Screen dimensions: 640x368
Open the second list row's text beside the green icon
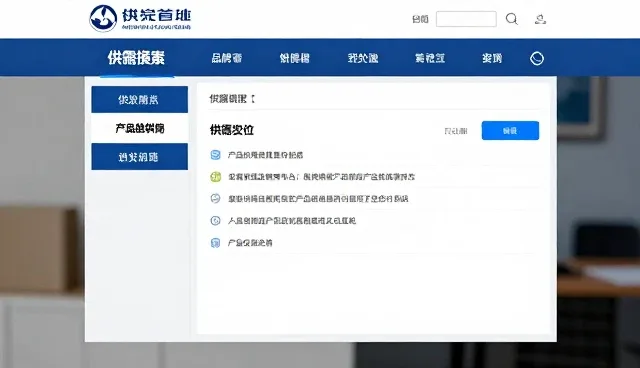point(321,177)
